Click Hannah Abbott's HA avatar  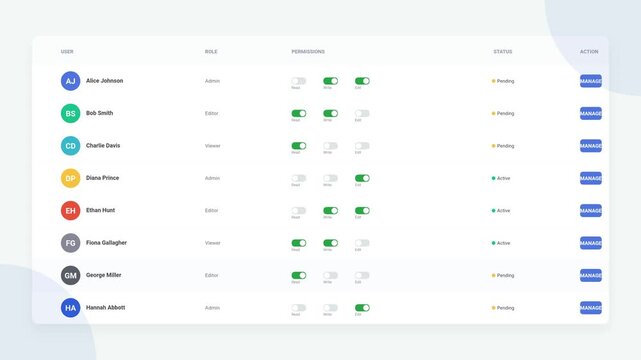click(70, 308)
